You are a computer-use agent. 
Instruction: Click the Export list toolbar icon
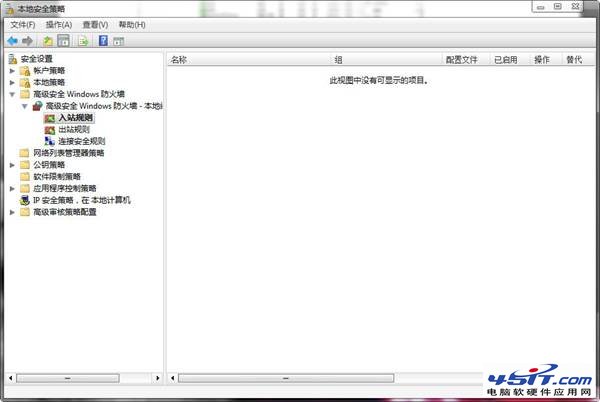83,41
